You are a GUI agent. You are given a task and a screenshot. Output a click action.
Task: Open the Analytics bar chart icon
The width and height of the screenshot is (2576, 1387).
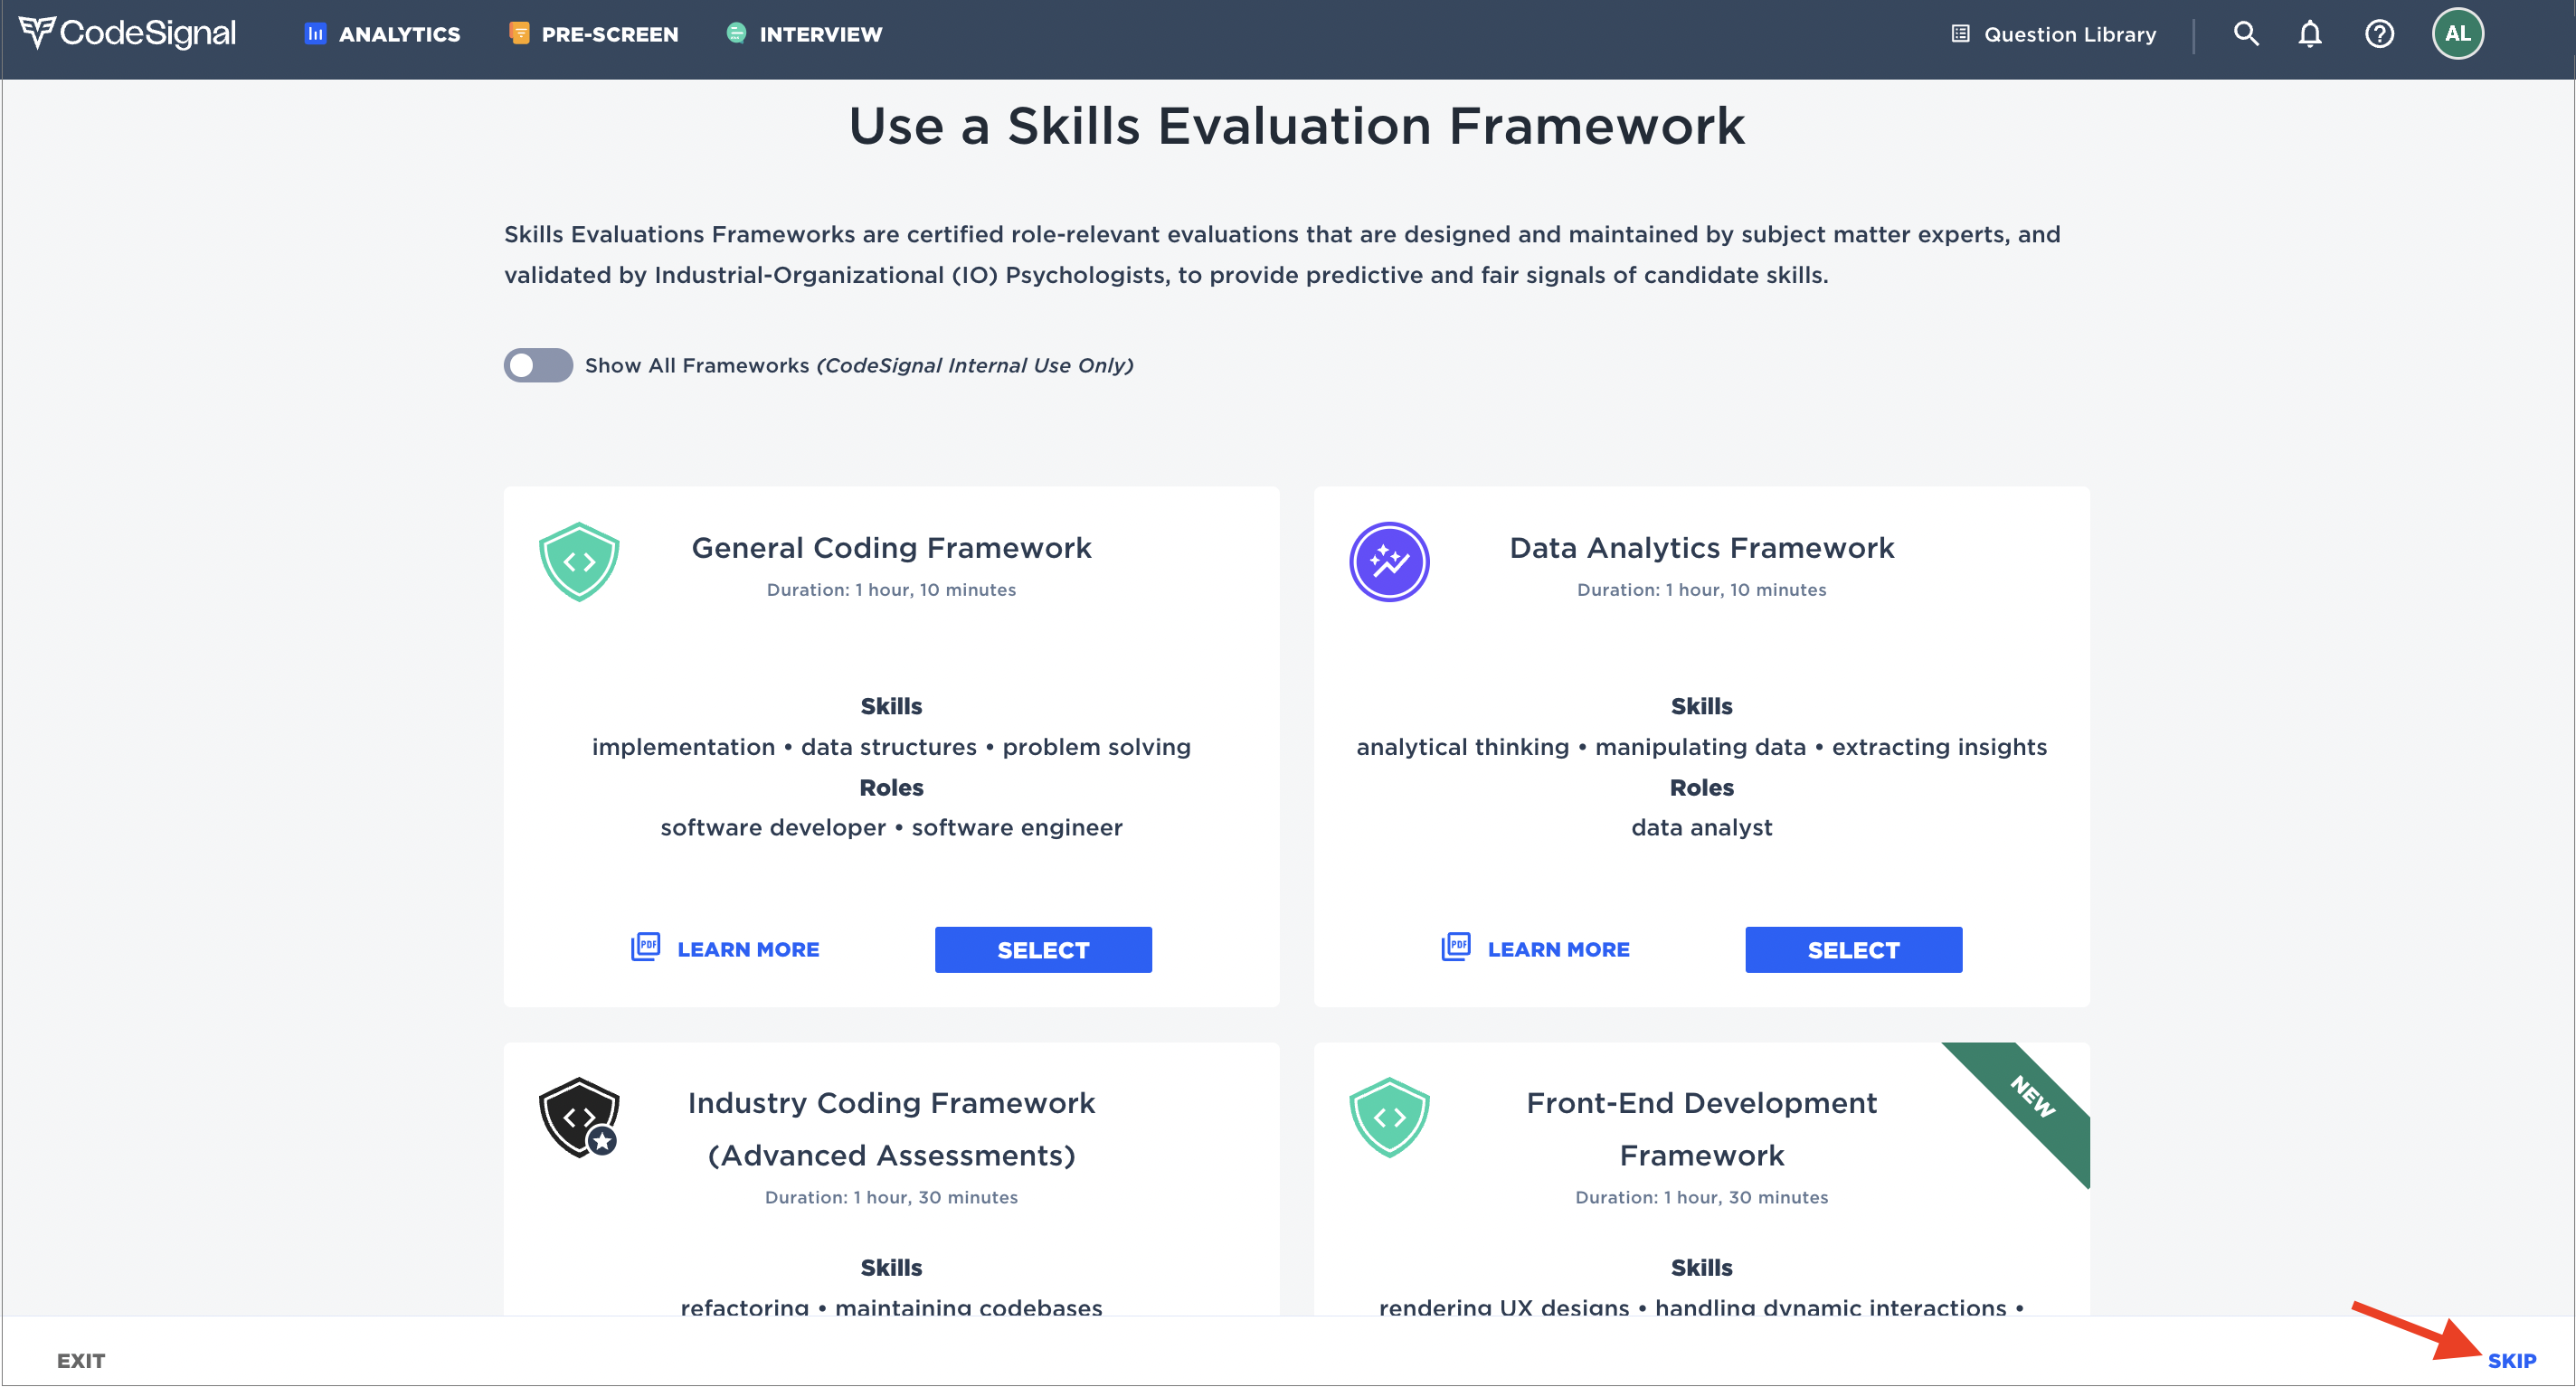click(315, 34)
